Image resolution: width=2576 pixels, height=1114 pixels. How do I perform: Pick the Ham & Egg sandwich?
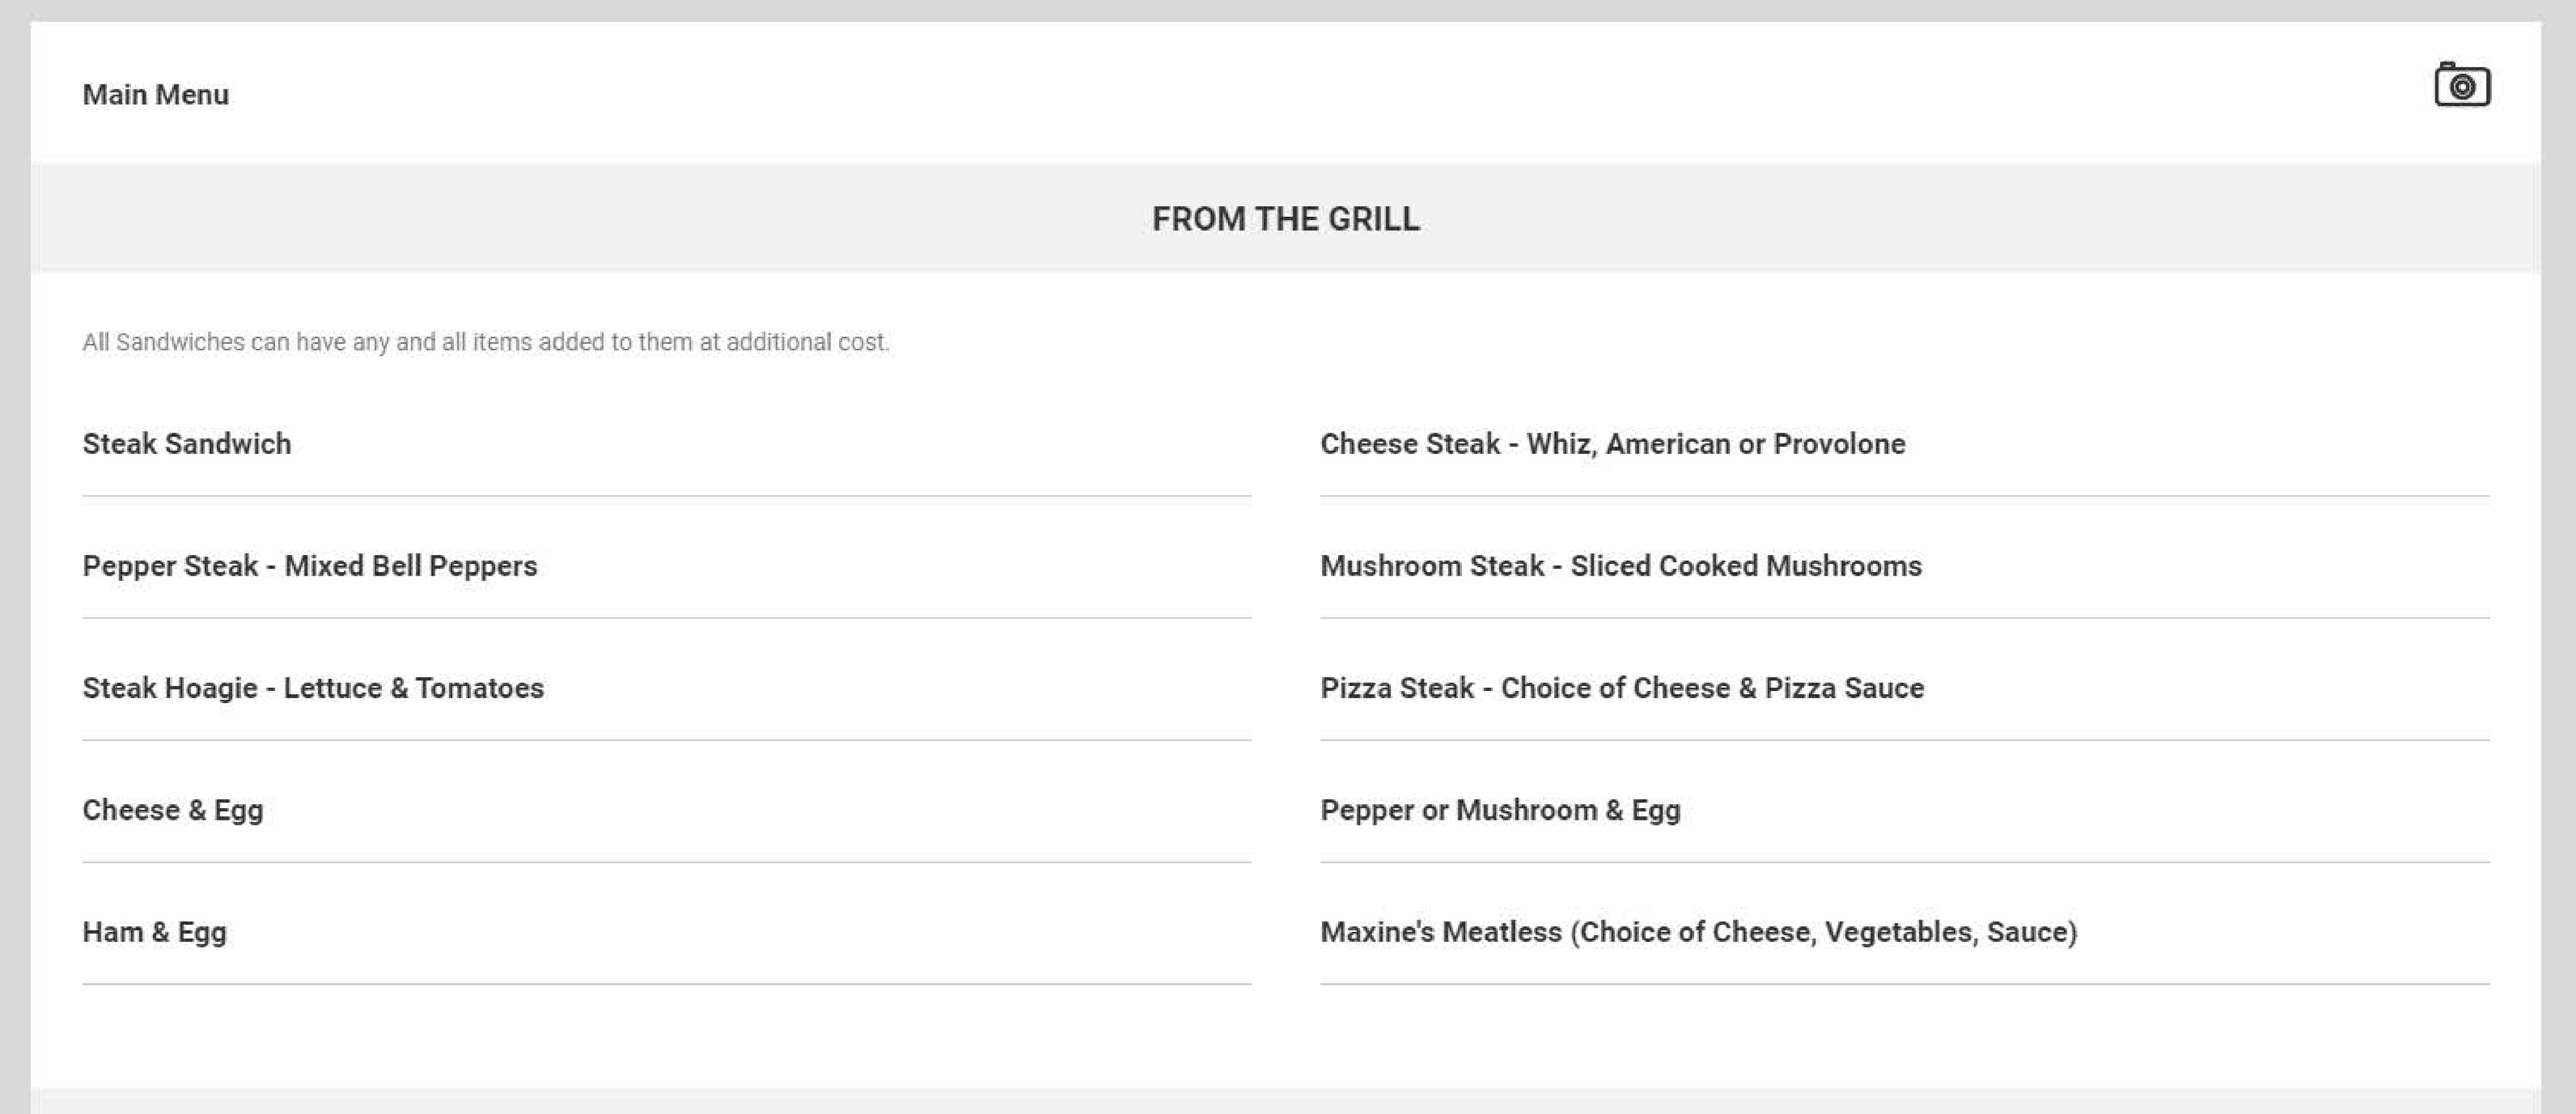point(155,932)
